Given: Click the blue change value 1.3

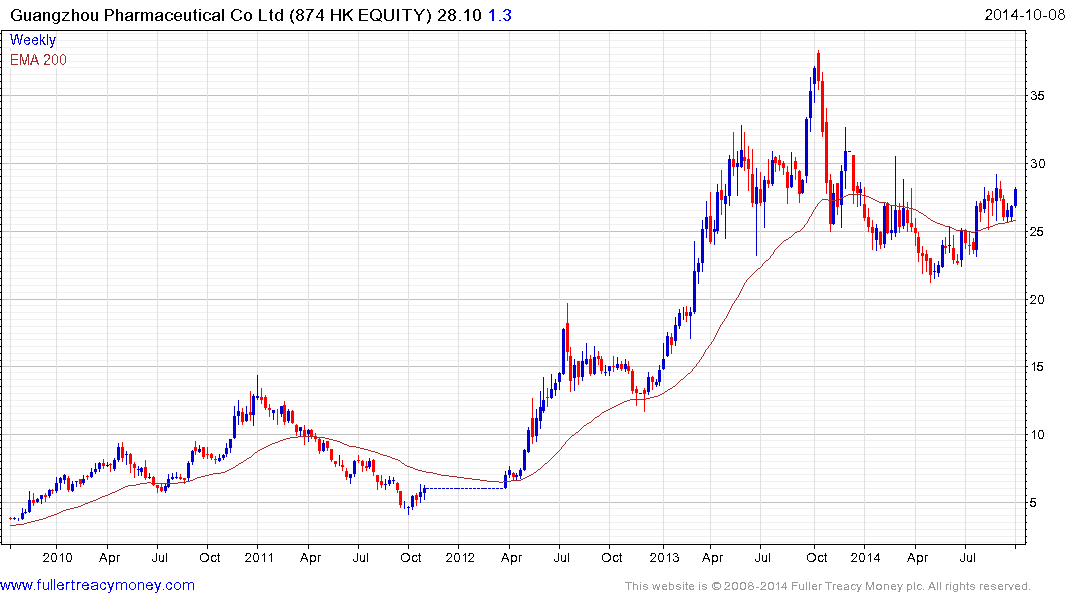Looking at the screenshot, I should click(500, 15).
